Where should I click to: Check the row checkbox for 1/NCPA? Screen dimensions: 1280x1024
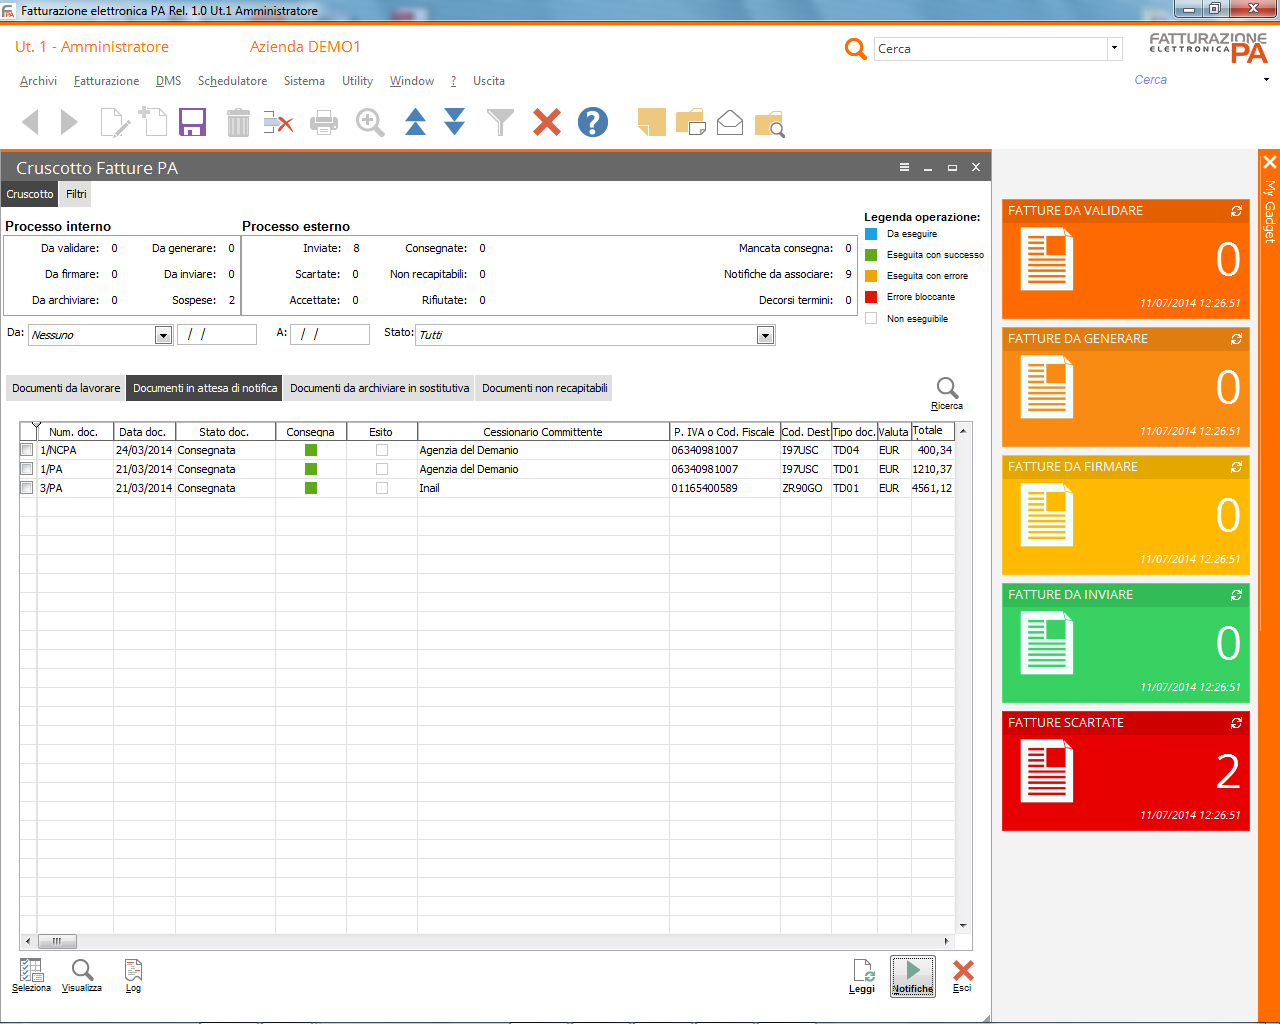click(x=27, y=450)
